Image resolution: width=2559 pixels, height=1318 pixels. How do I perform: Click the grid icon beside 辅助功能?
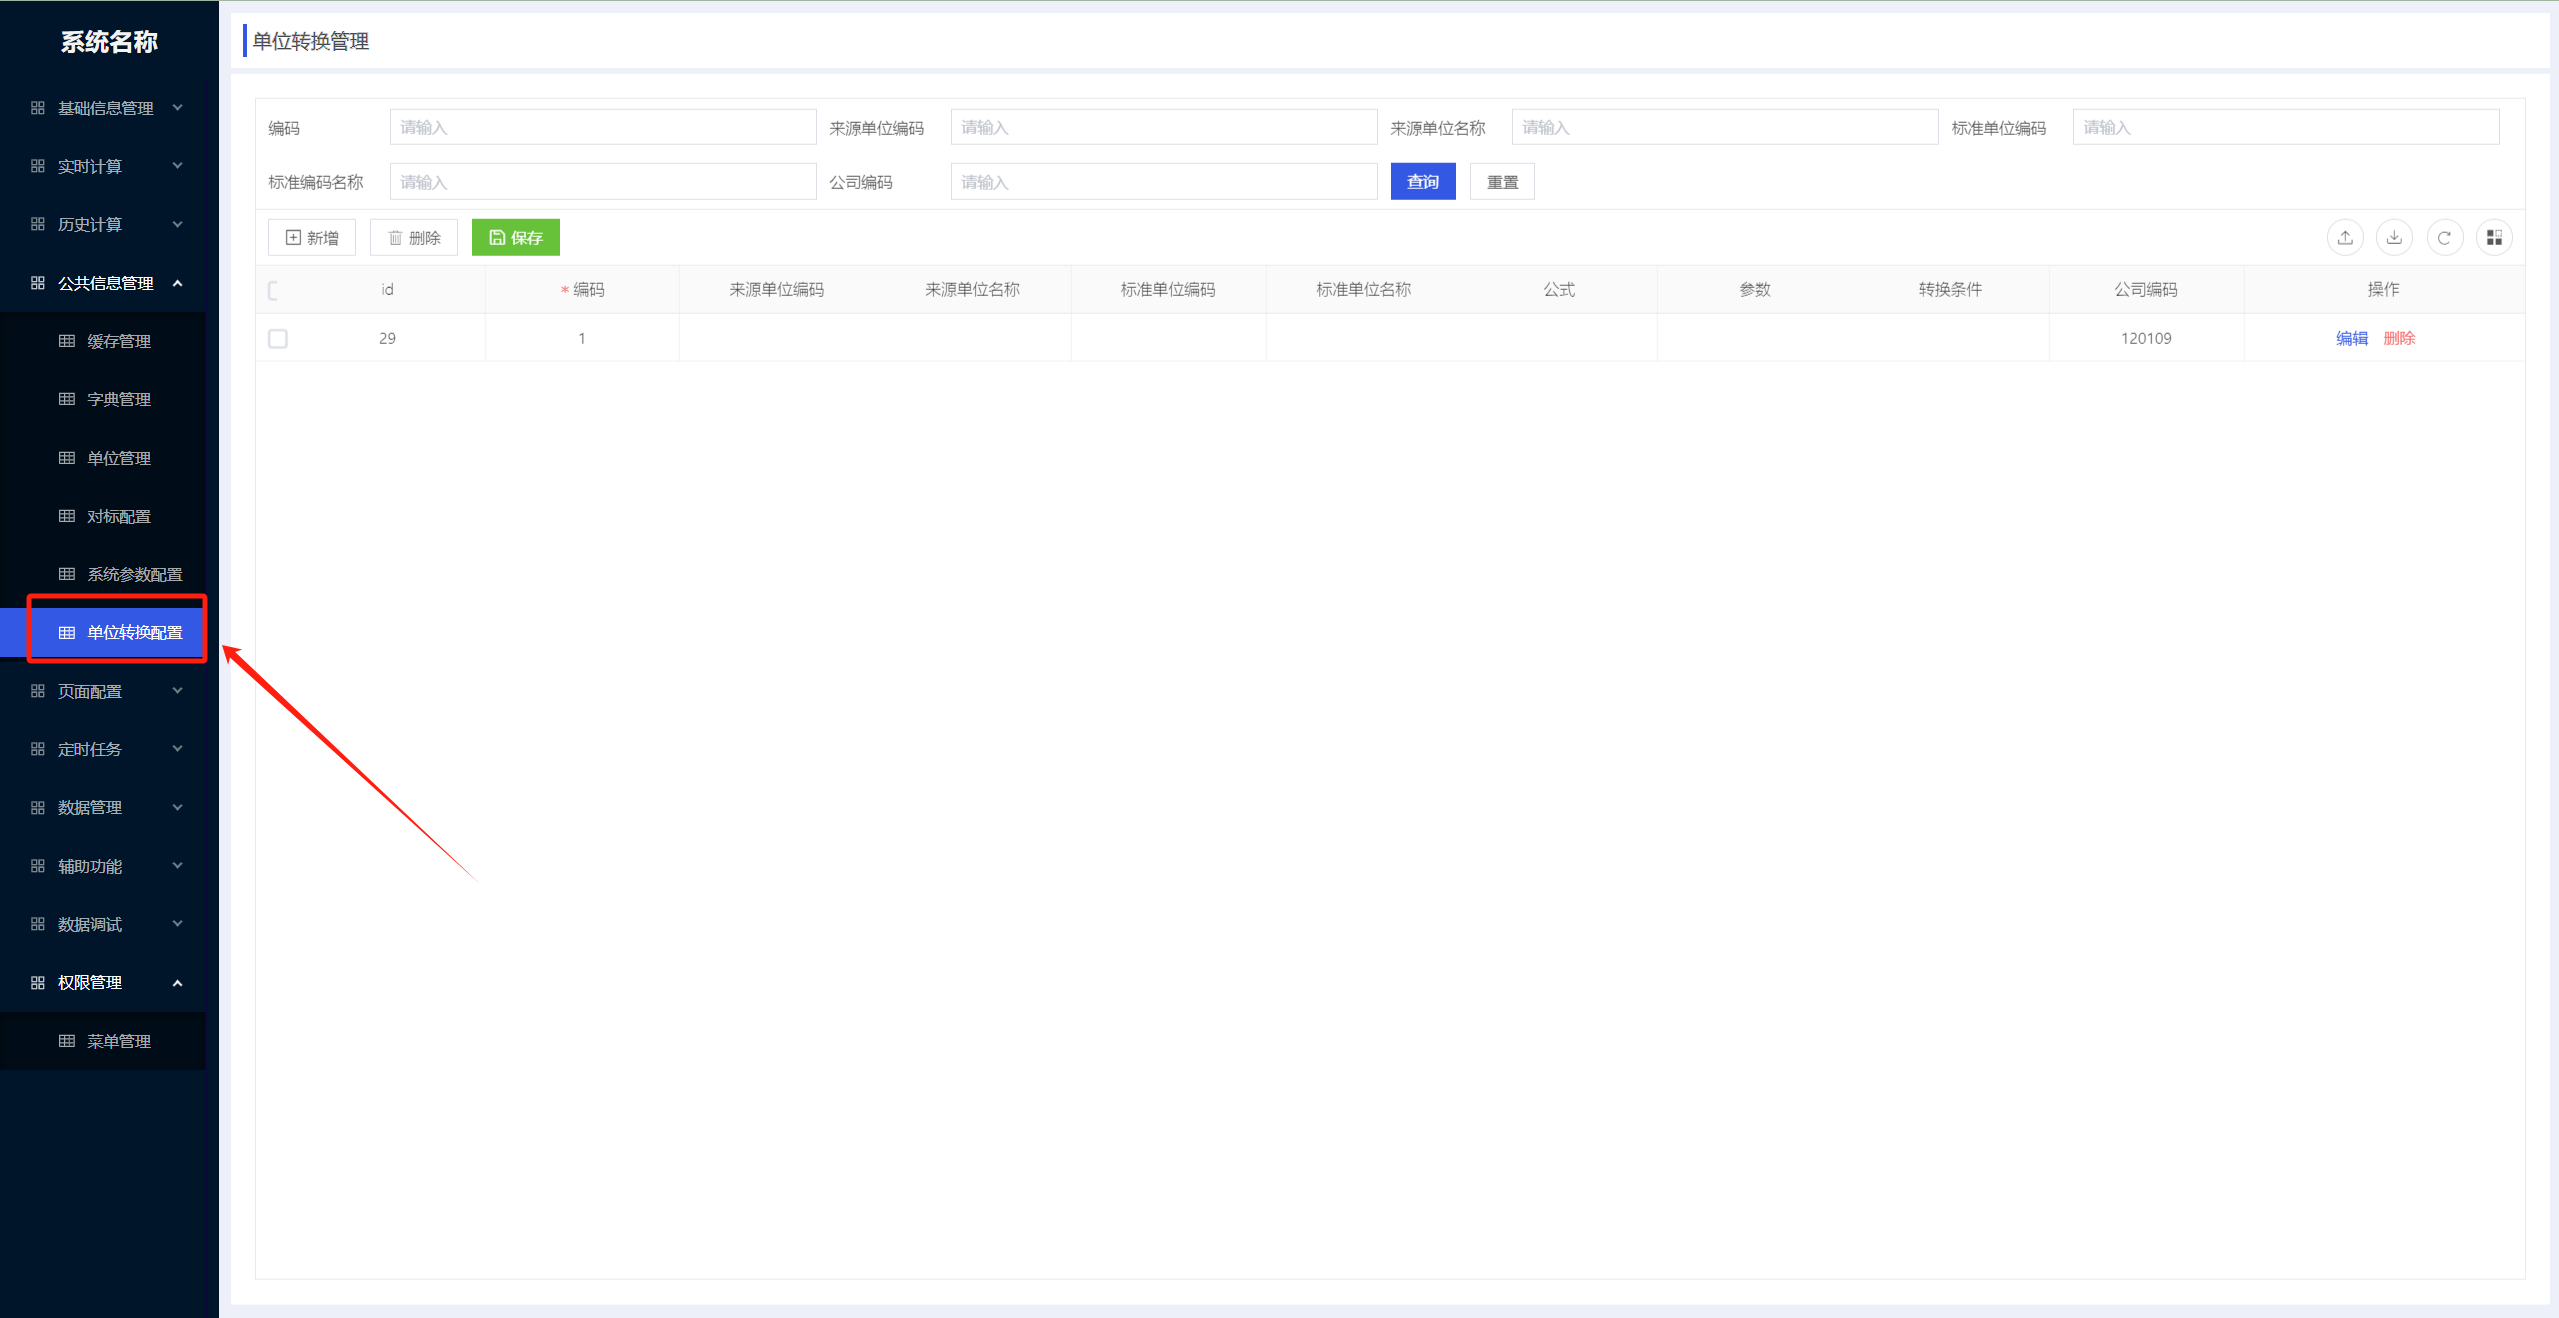[x=38, y=866]
